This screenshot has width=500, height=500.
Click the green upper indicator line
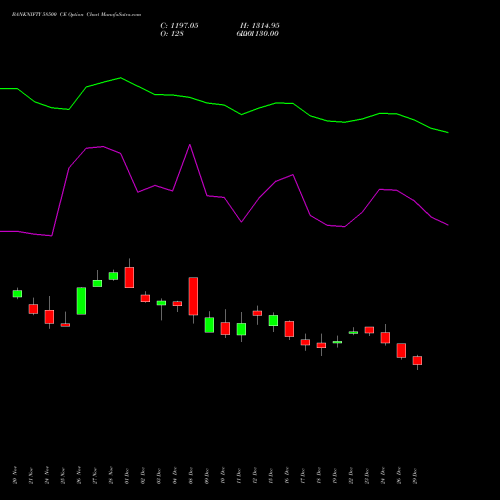[224, 105]
